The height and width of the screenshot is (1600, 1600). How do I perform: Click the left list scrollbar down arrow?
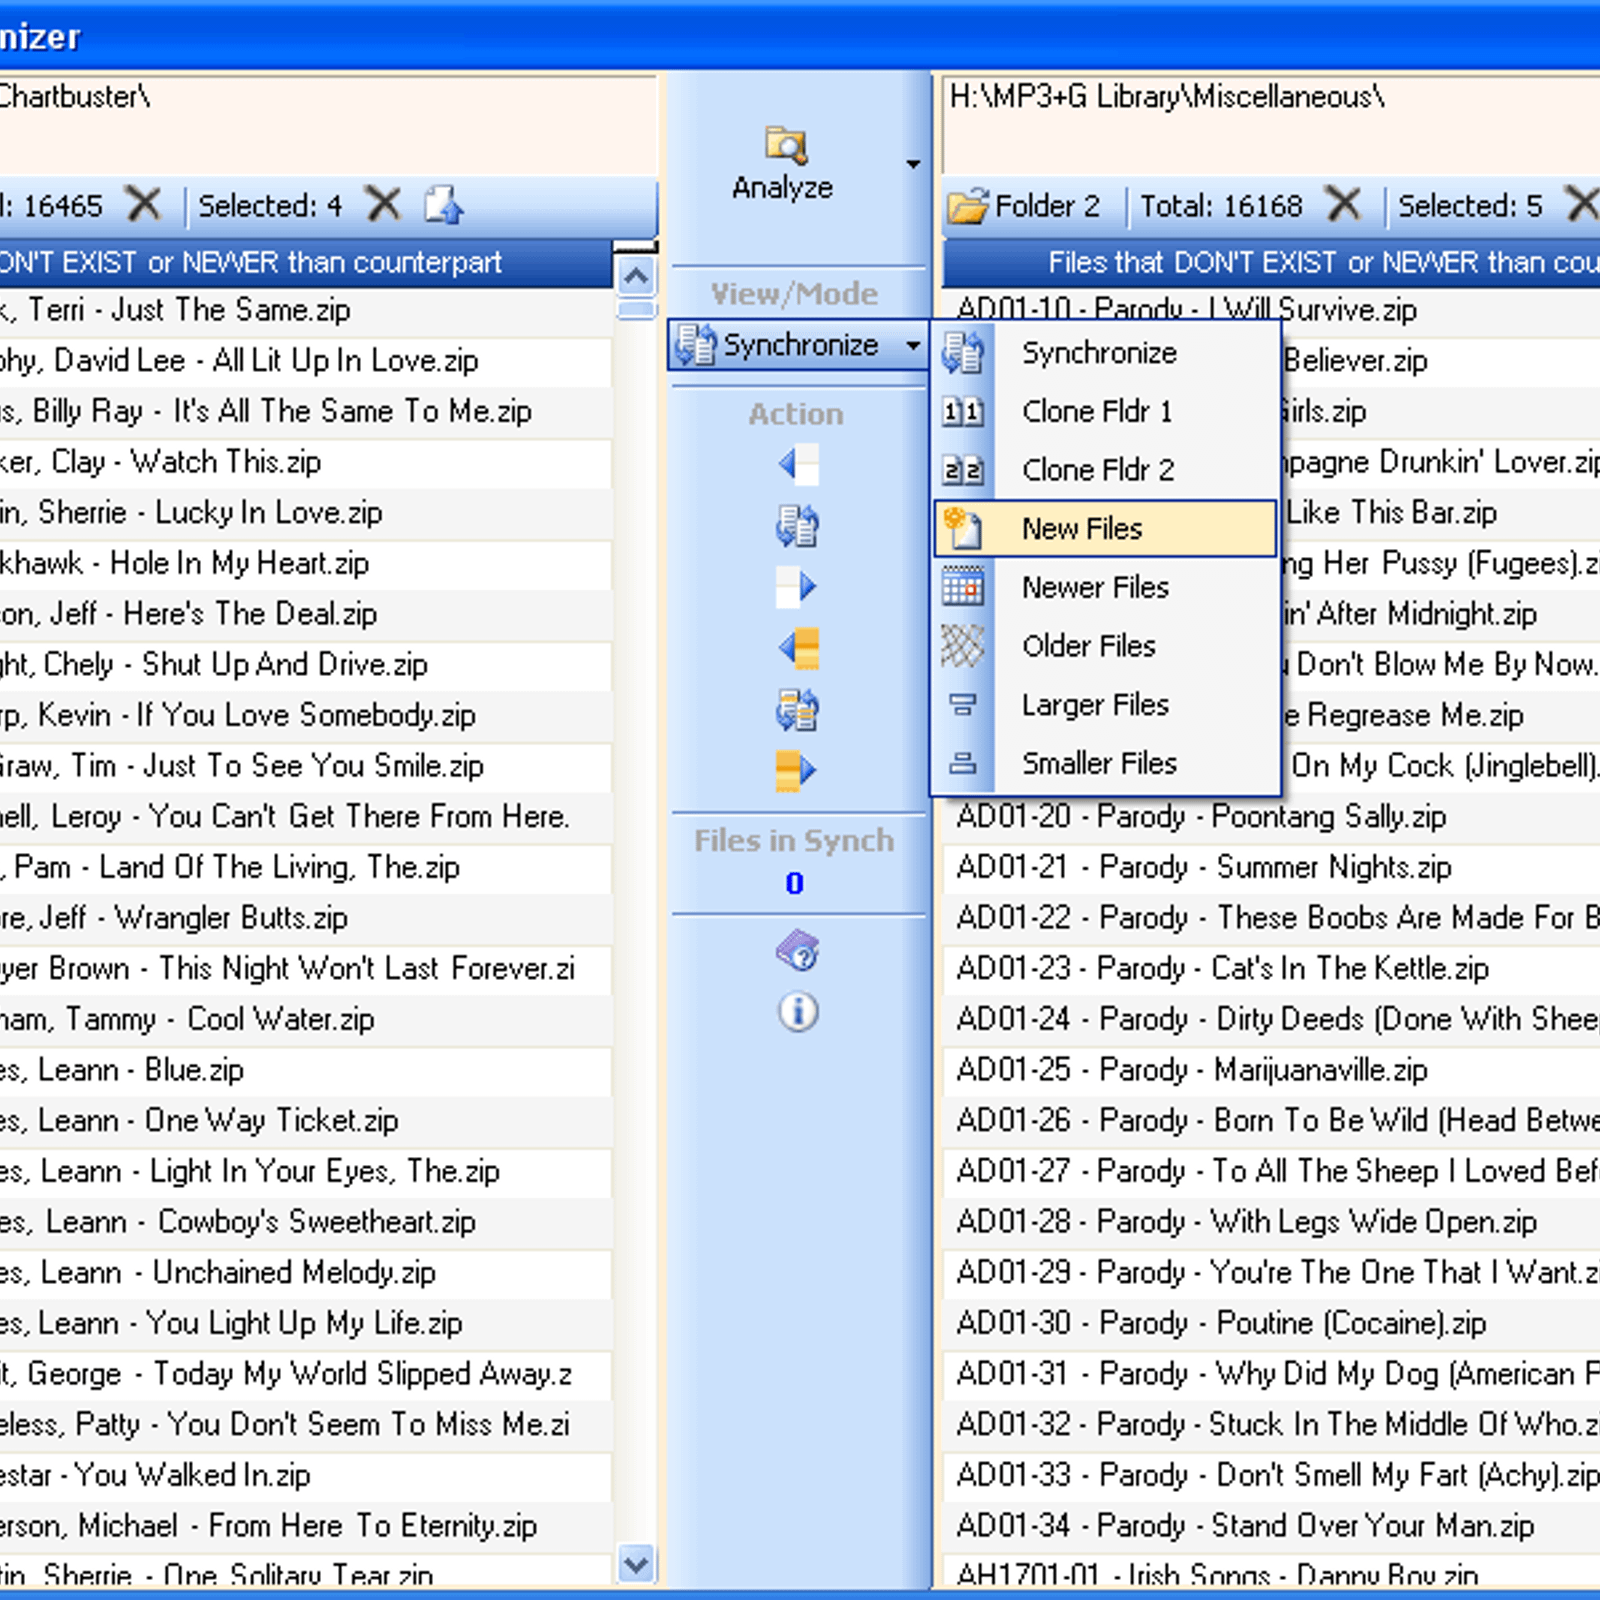coord(637,1562)
